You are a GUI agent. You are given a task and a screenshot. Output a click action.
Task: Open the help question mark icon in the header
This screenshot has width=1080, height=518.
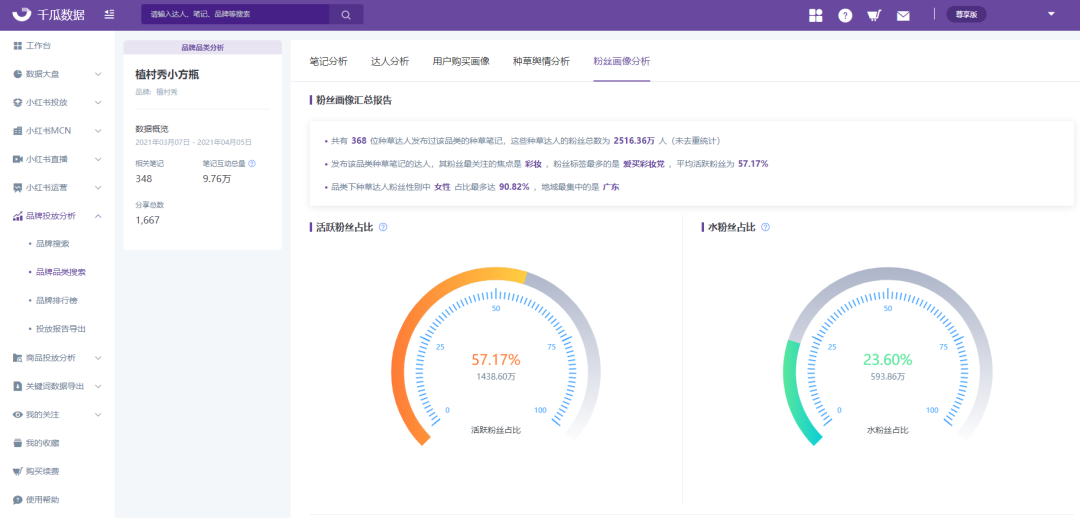coord(845,15)
